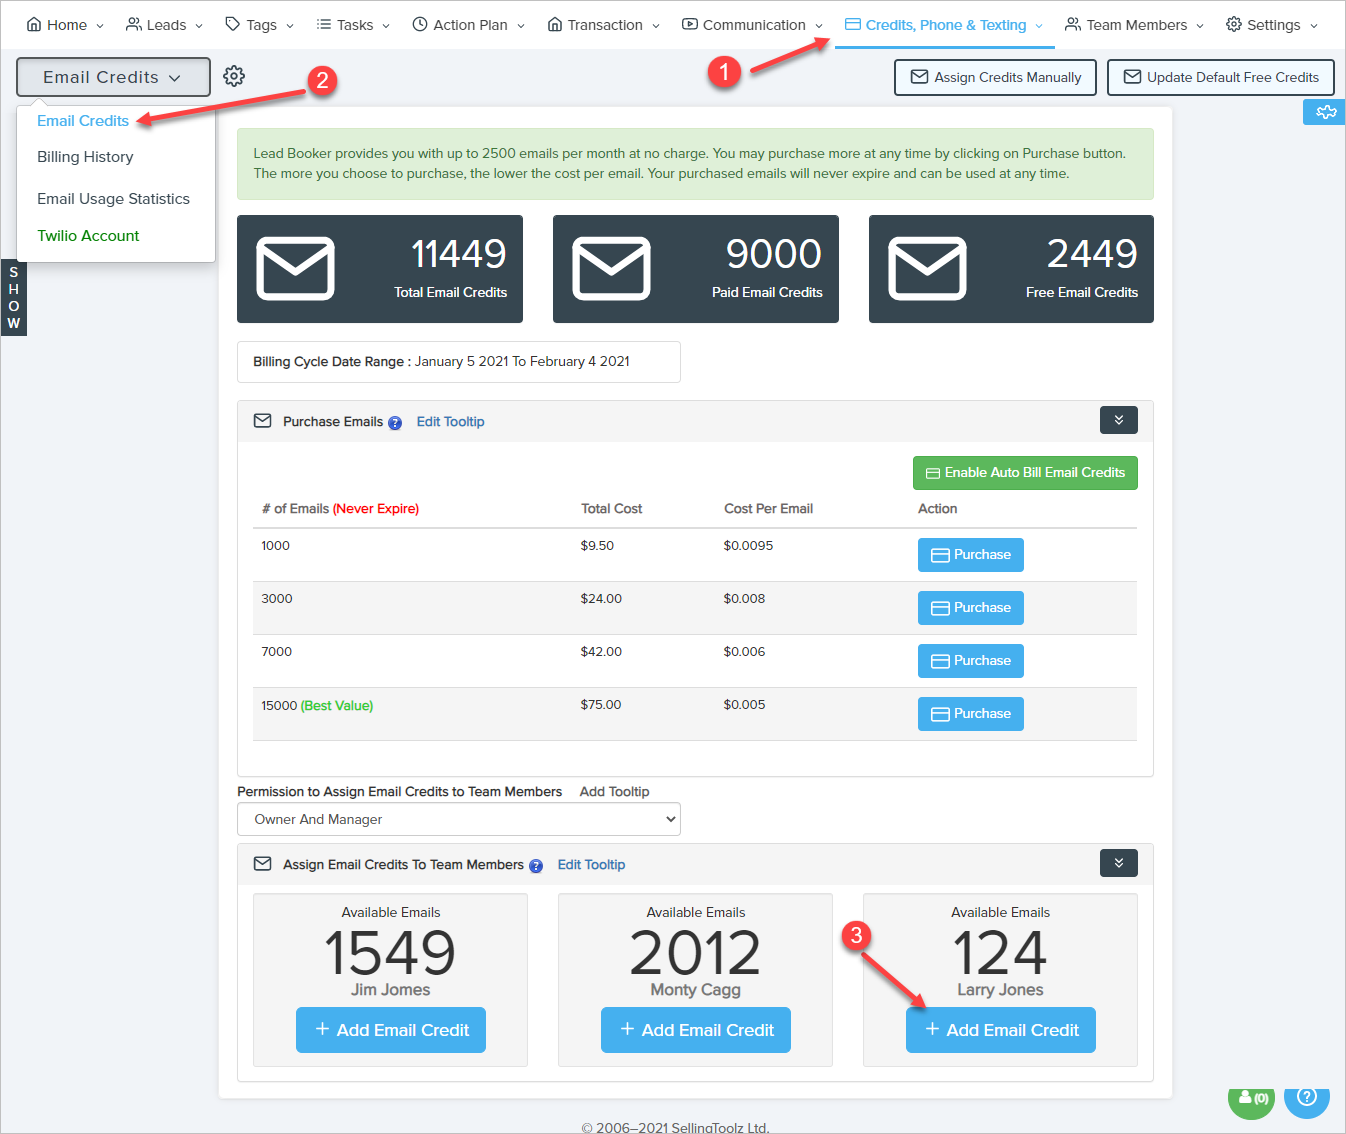Open the Owner And Manager permission dropdown
1346x1134 pixels.
459,819
